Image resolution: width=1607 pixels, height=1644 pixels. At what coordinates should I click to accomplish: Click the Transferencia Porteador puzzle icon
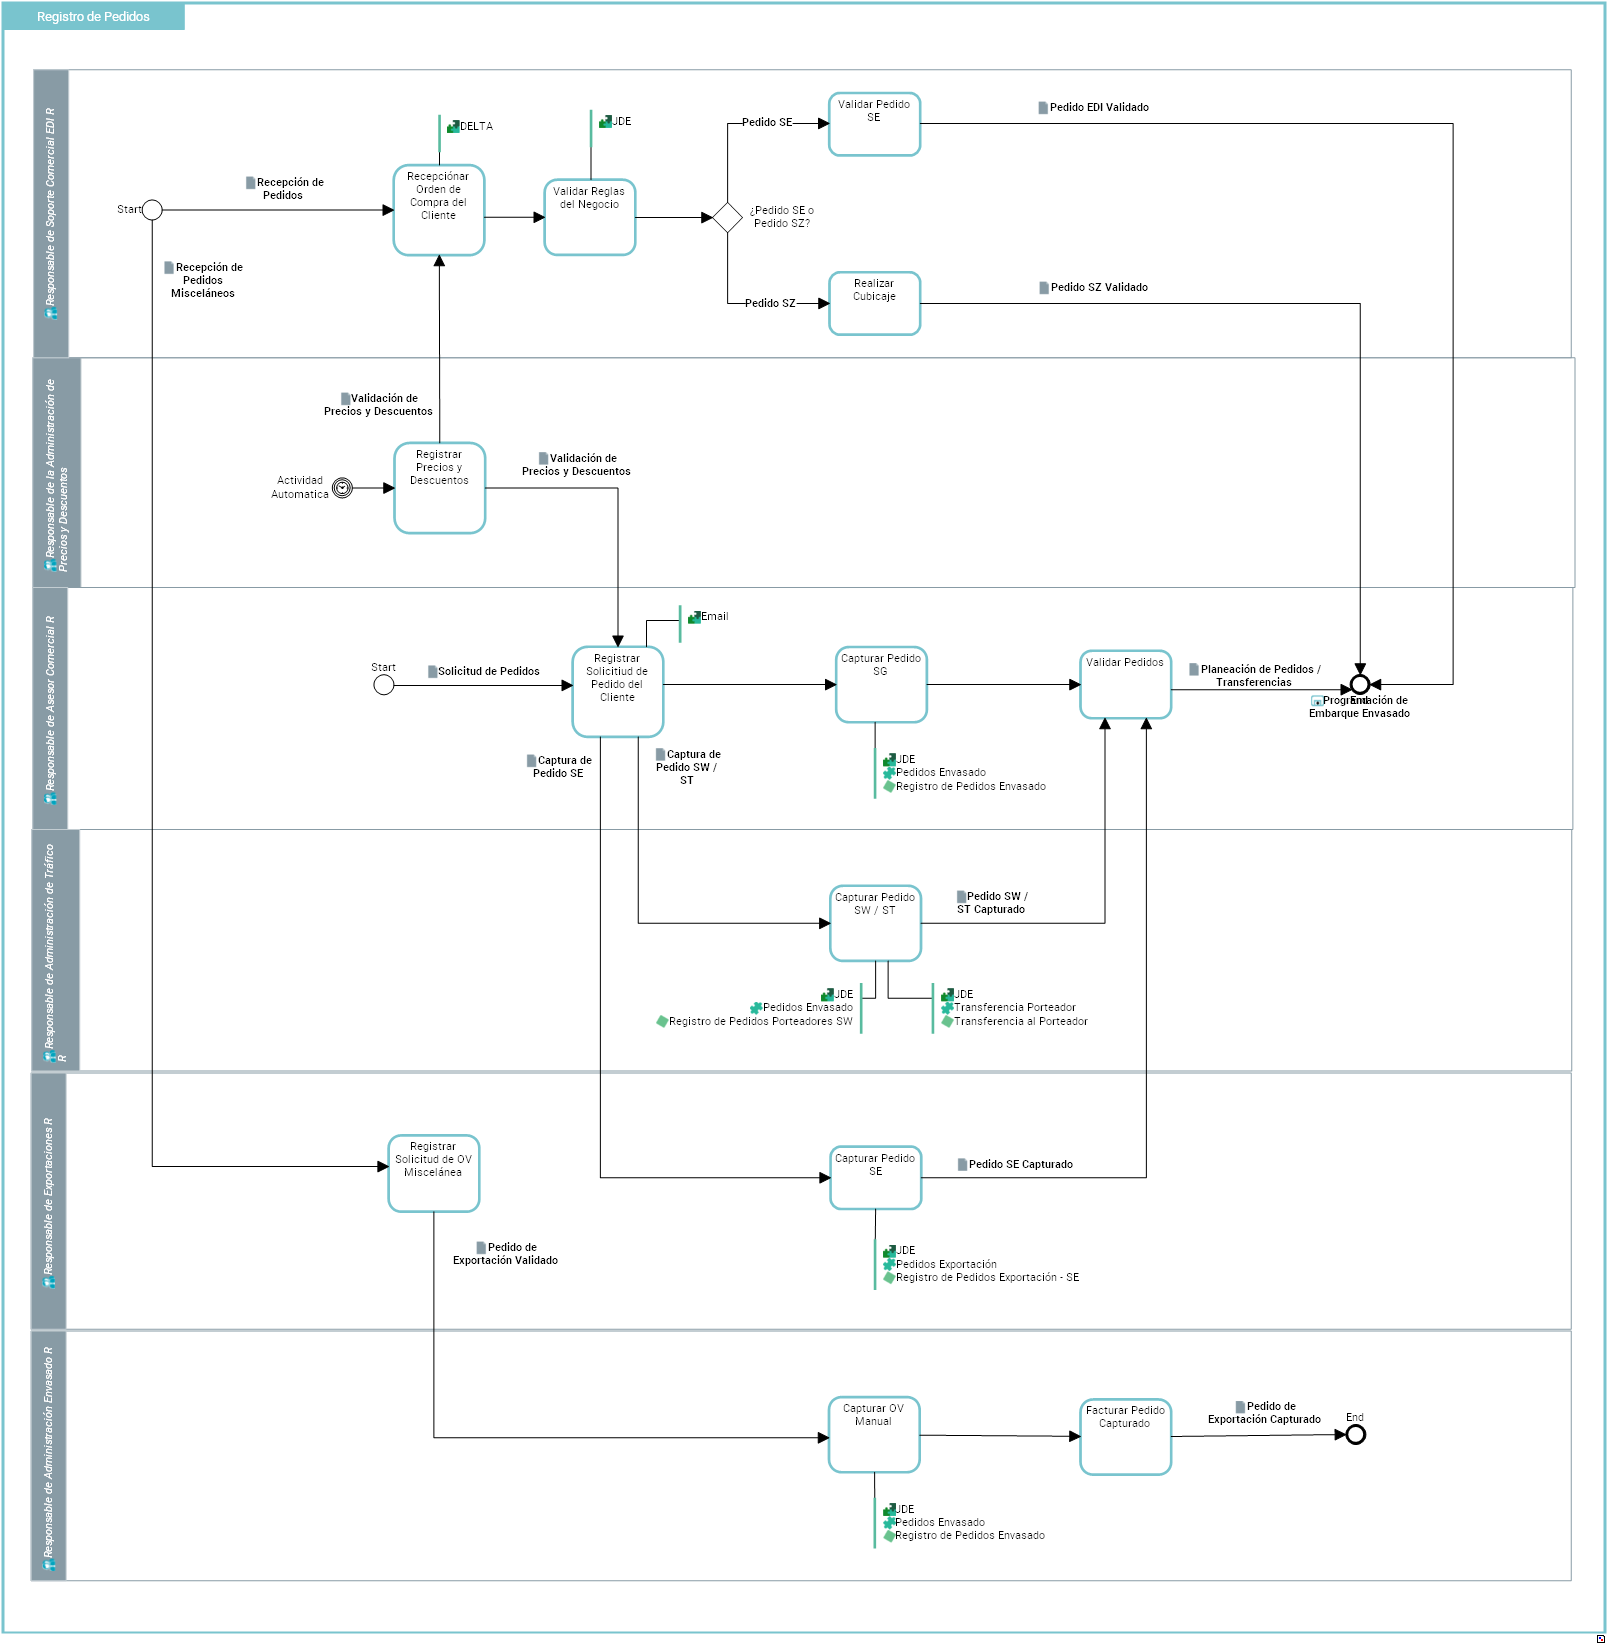(947, 1008)
